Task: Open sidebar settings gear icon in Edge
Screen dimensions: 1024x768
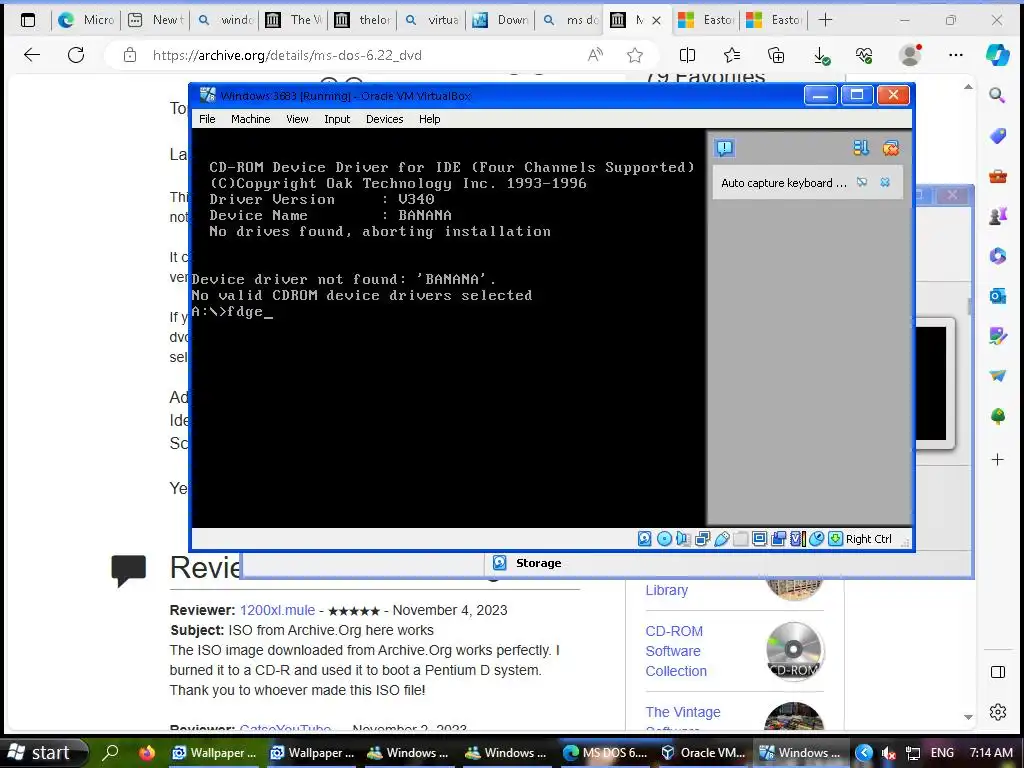Action: pos(997,712)
